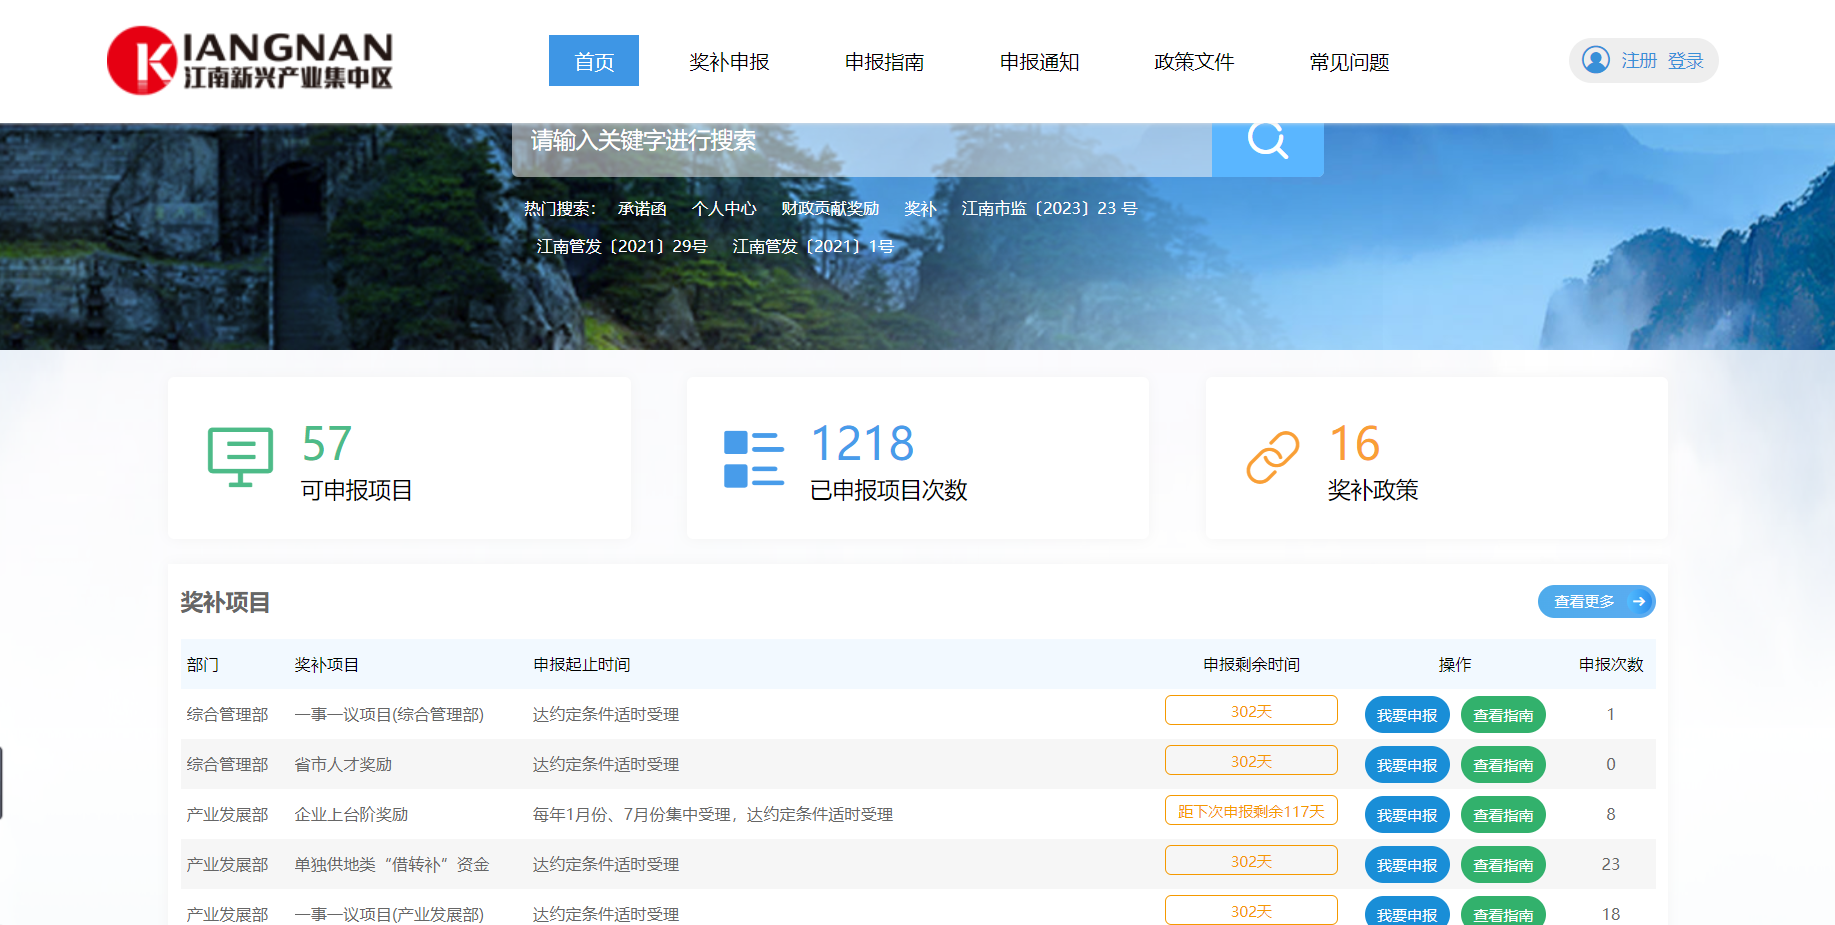Click 我要申报 for 一事一议项目(综合管理部)
Screen dimensions: 1835x925
point(1407,715)
